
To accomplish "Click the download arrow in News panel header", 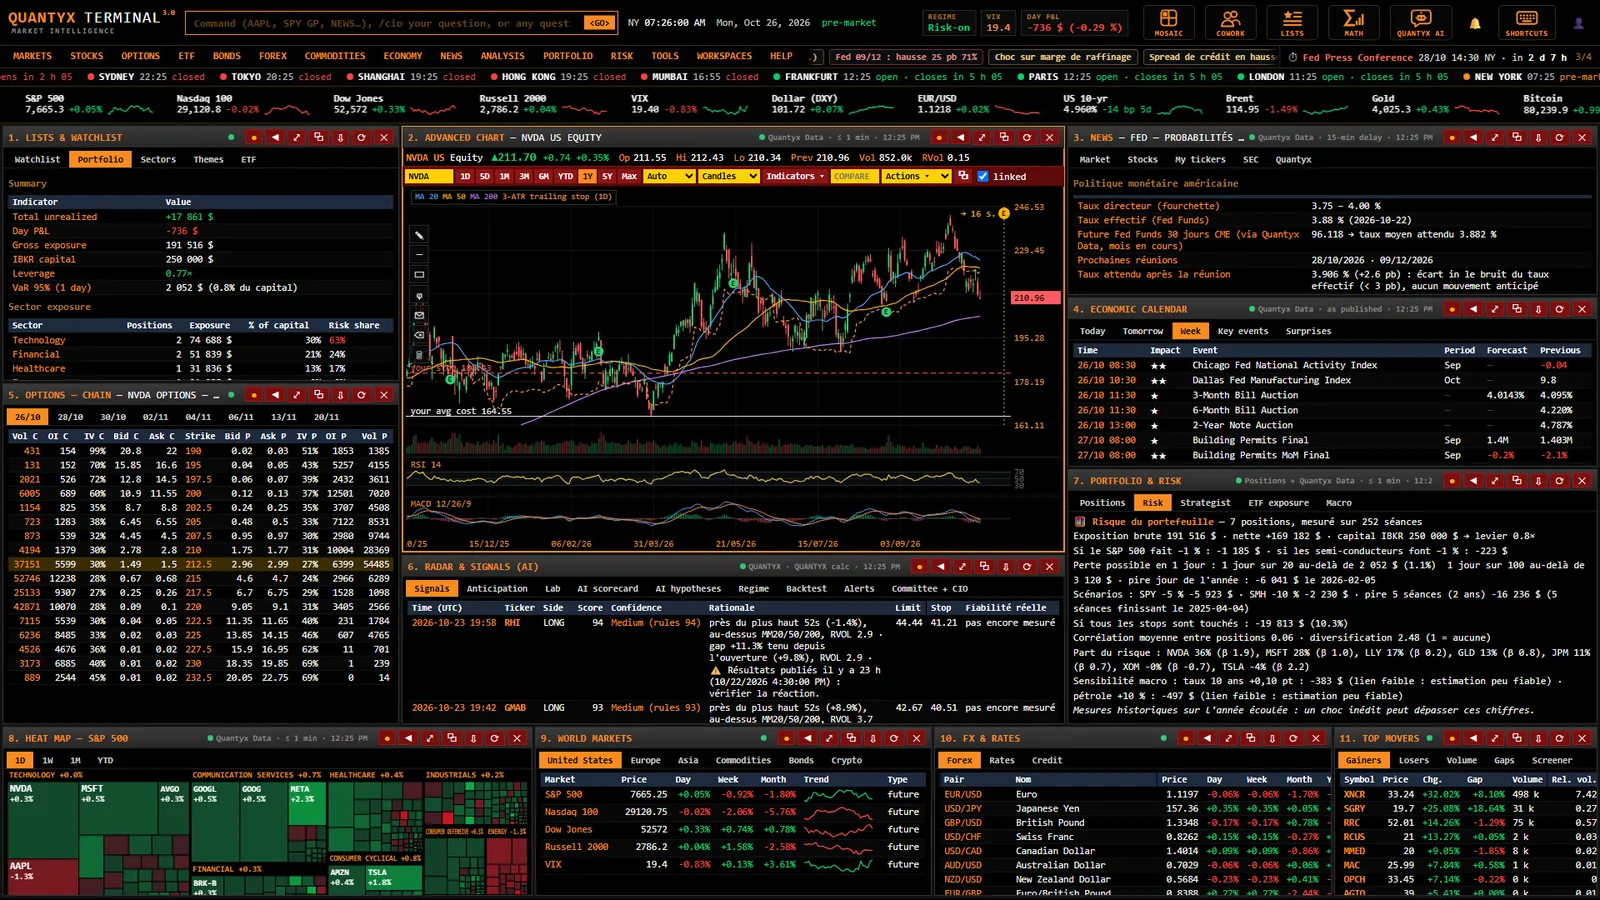I will 1538,137.
